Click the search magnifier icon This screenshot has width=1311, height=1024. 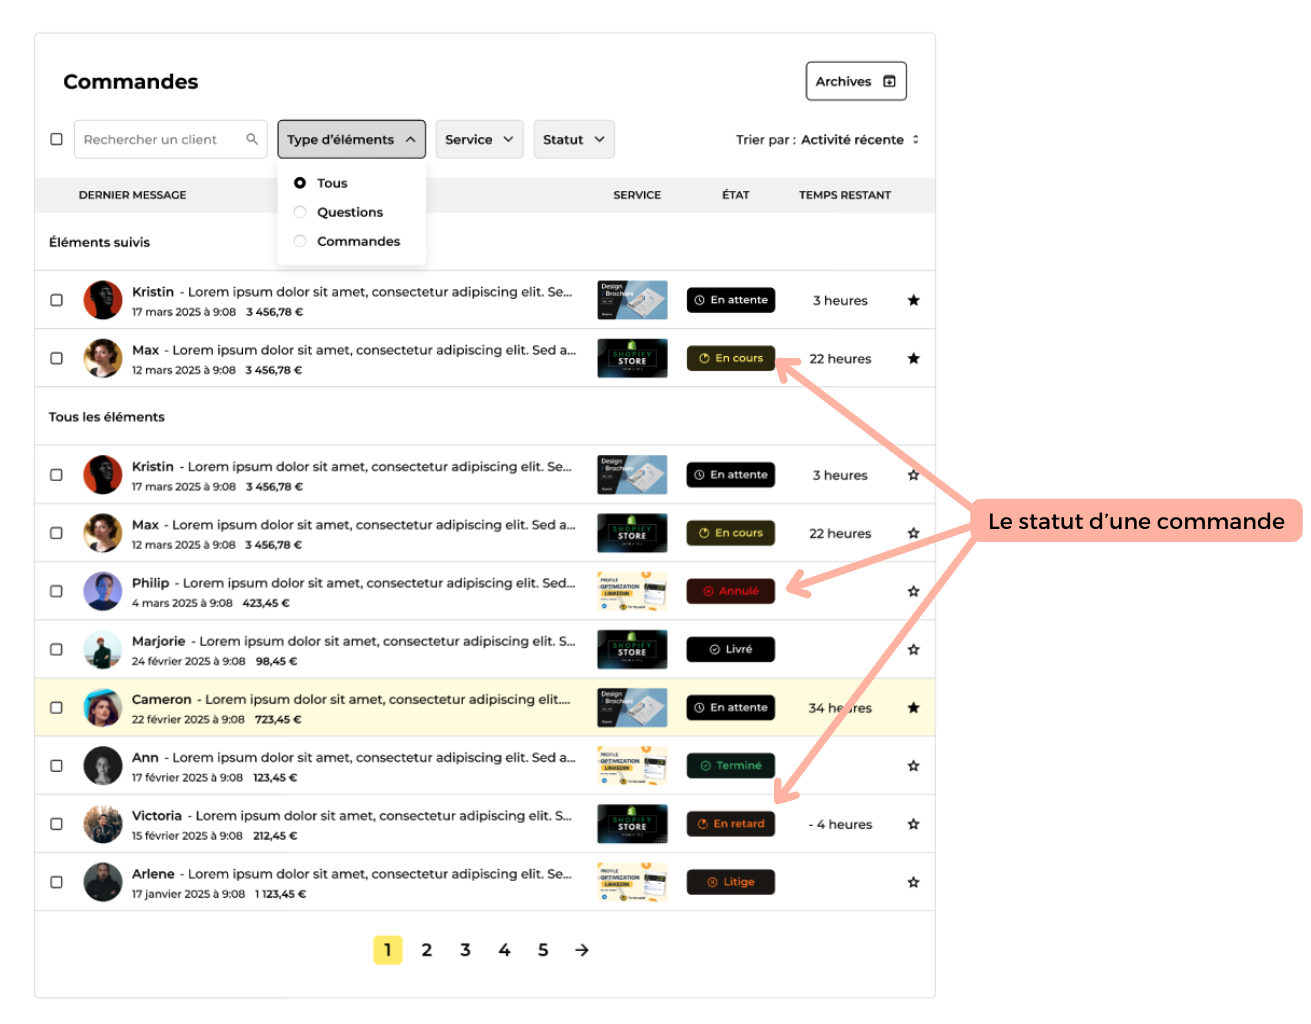coord(252,139)
